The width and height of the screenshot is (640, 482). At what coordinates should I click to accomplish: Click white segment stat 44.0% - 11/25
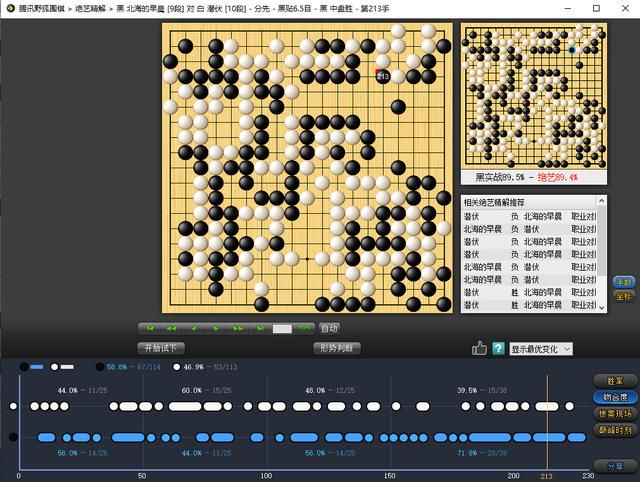click(82, 391)
